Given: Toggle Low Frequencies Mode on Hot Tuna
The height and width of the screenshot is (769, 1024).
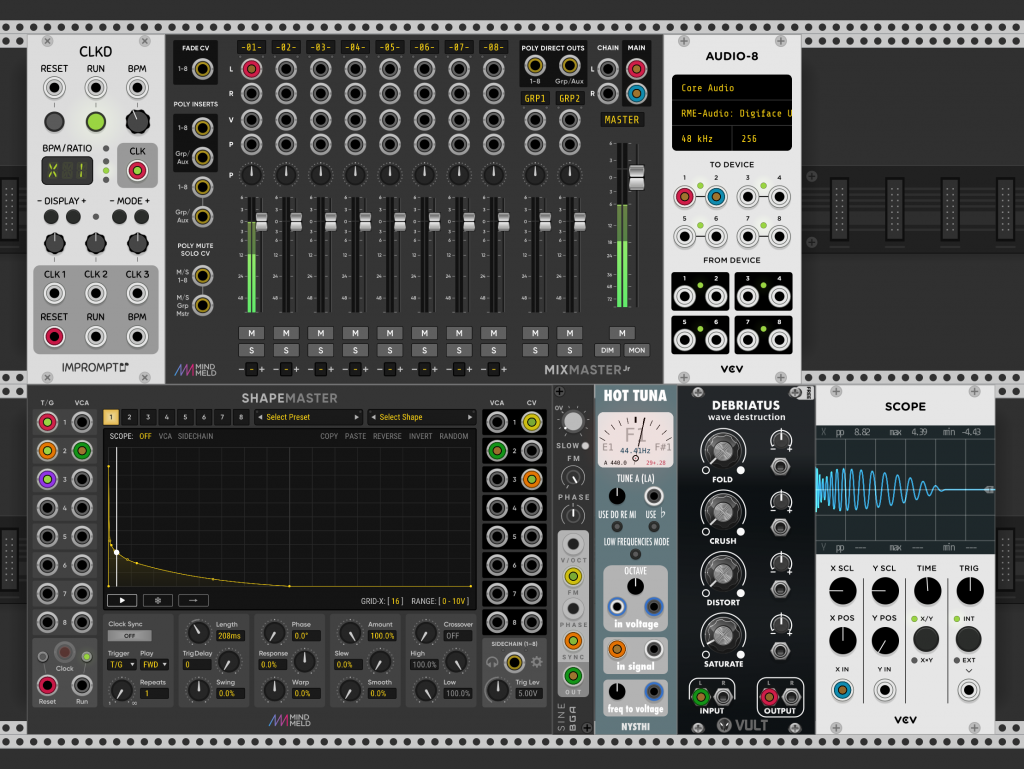Looking at the screenshot, I should coord(635,554).
